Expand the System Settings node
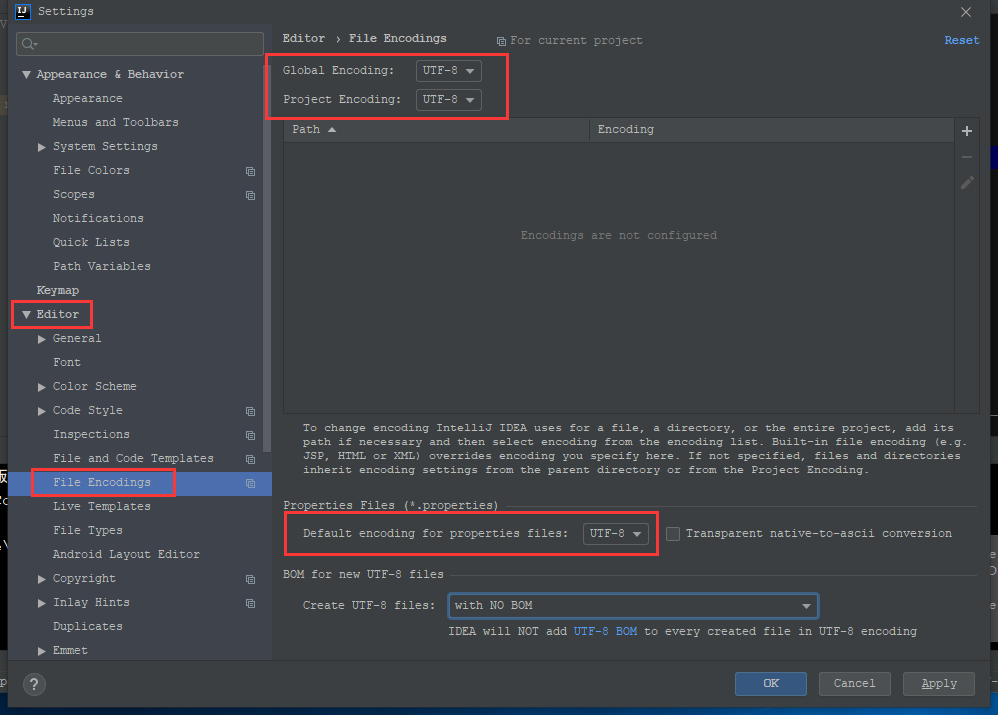Image resolution: width=998 pixels, height=715 pixels. click(41, 147)
